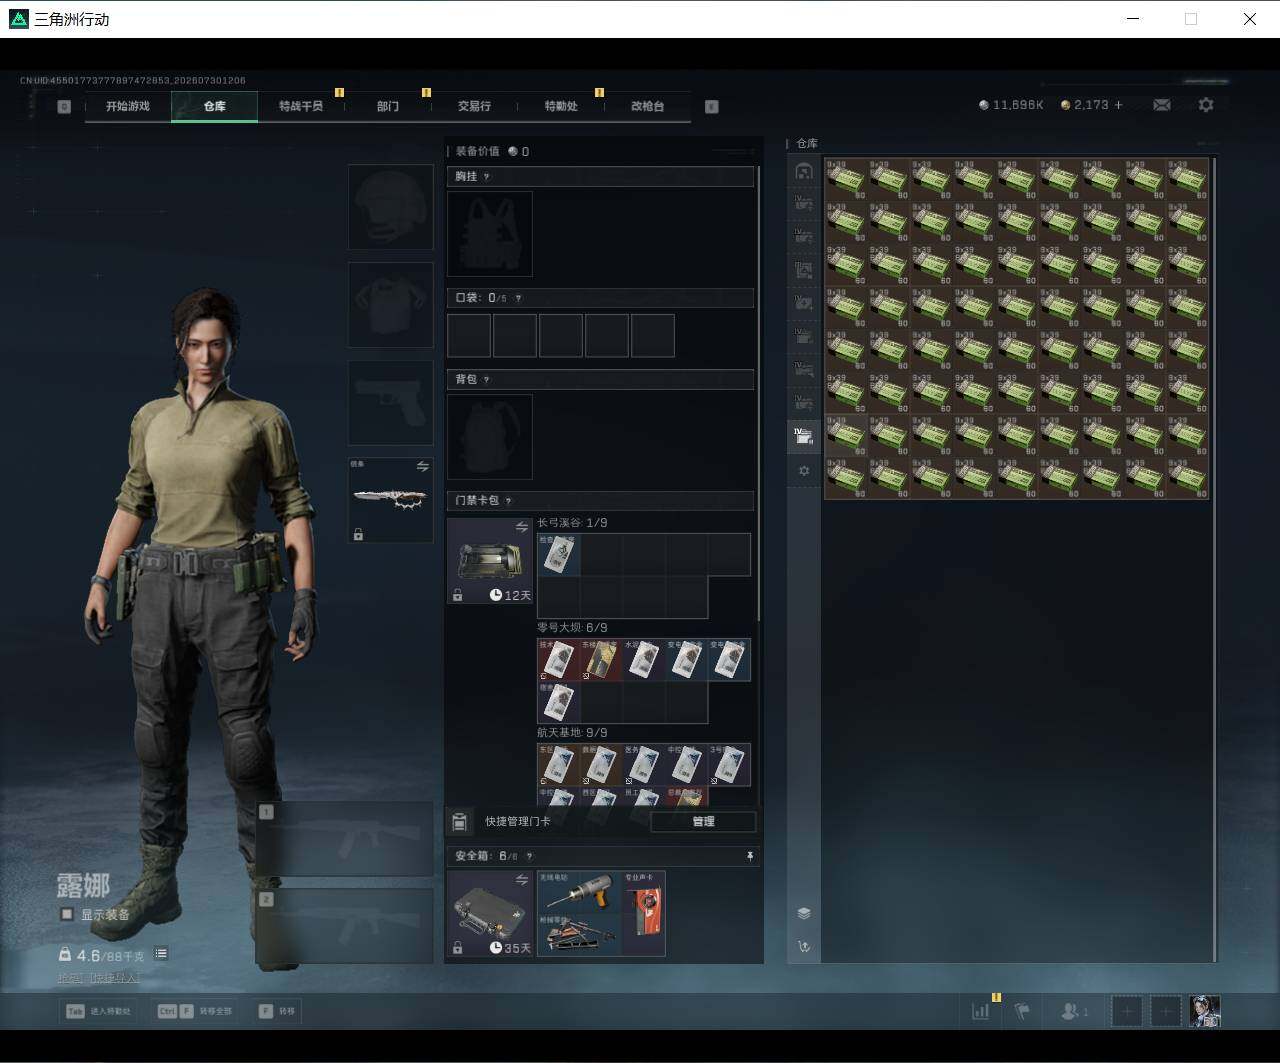Open the weight details list icon
The width and height of the screenshot is (1280, 1063).
coord(161,954)
